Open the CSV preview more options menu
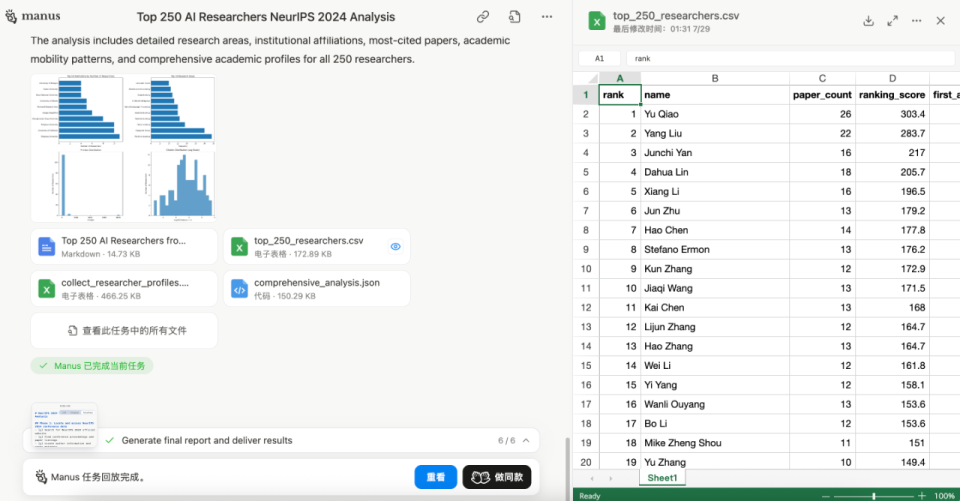Viewport: 960px width, 501px height. 917,21
